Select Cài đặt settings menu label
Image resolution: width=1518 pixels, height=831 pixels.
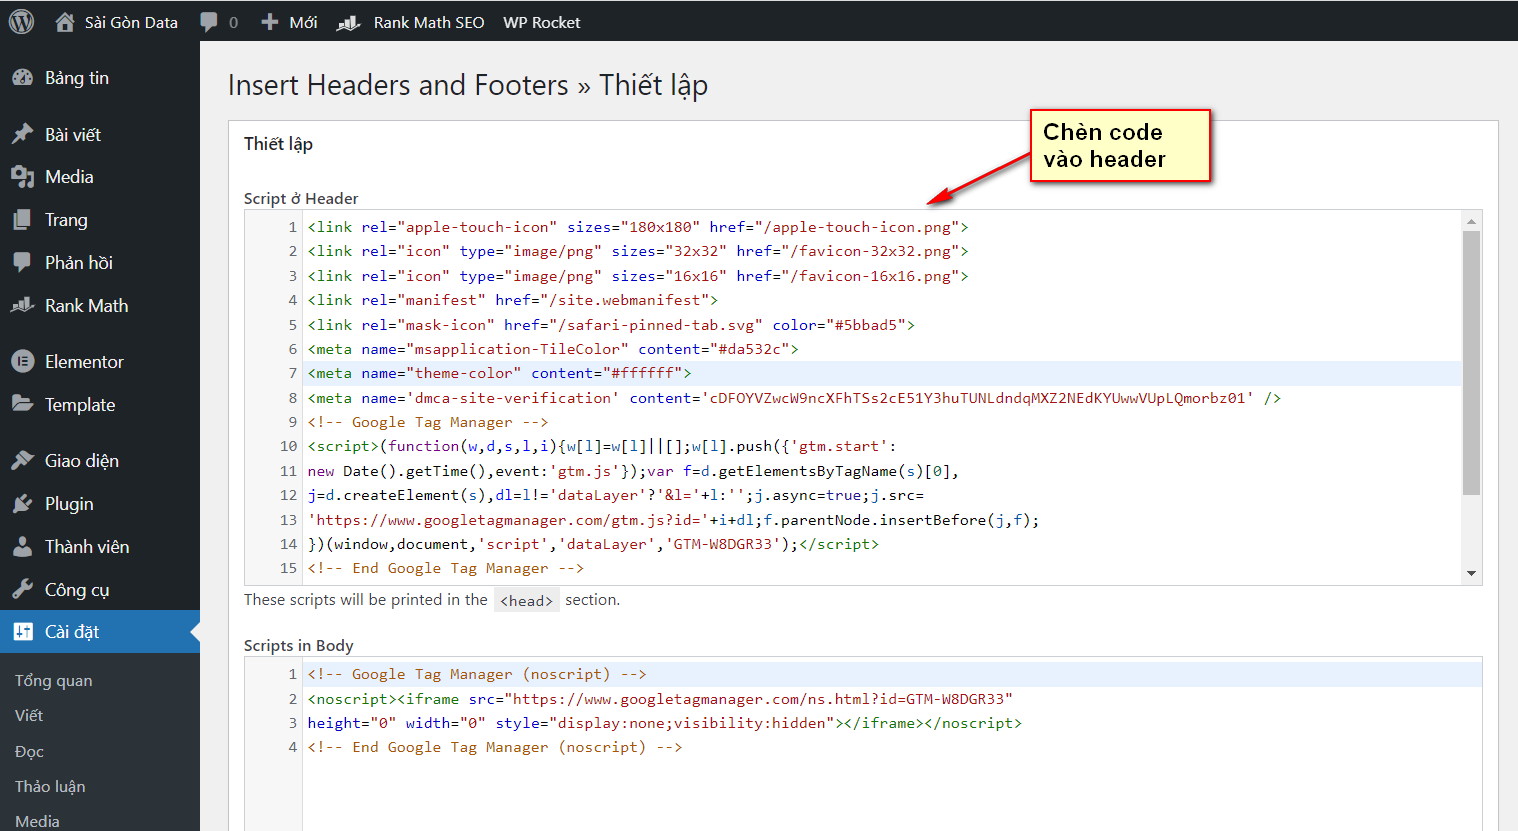[72, 632]
